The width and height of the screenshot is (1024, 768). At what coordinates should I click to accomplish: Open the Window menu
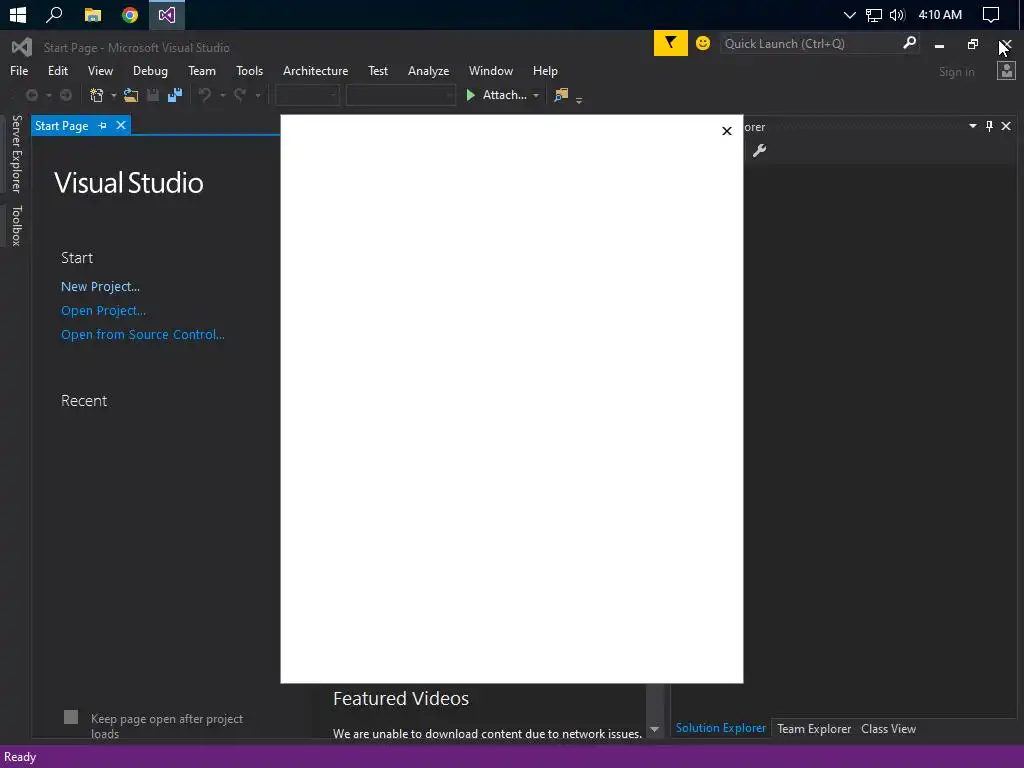[490, 71]
